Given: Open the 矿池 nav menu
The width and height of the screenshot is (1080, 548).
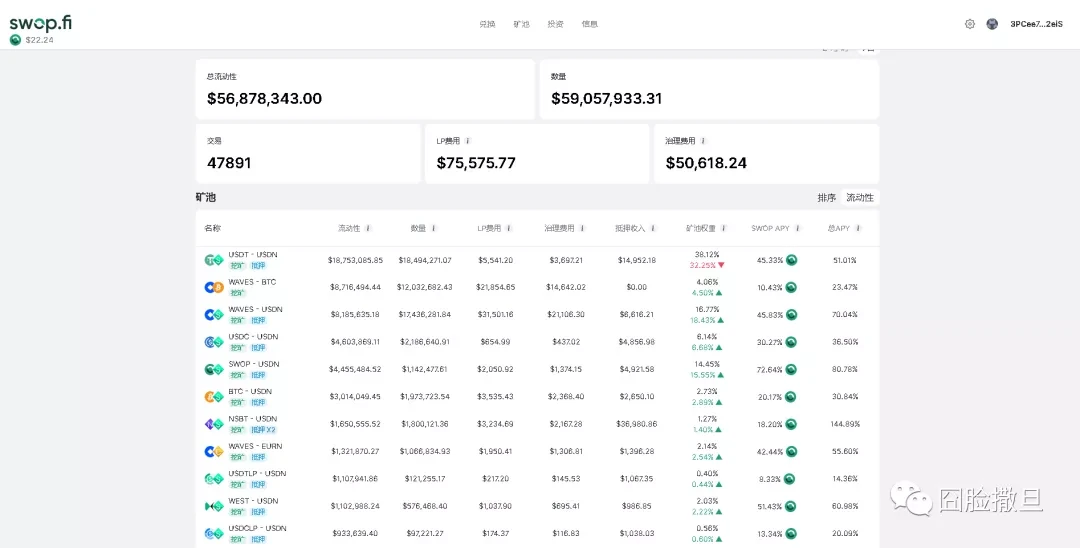Looking at the screenshot, I should click(521, 24).
